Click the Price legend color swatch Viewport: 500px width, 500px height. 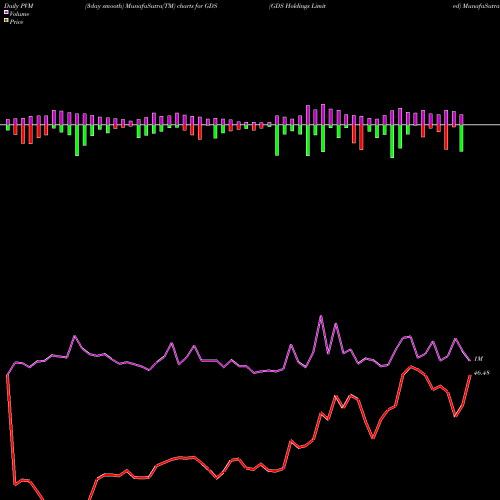coord(6,21)
